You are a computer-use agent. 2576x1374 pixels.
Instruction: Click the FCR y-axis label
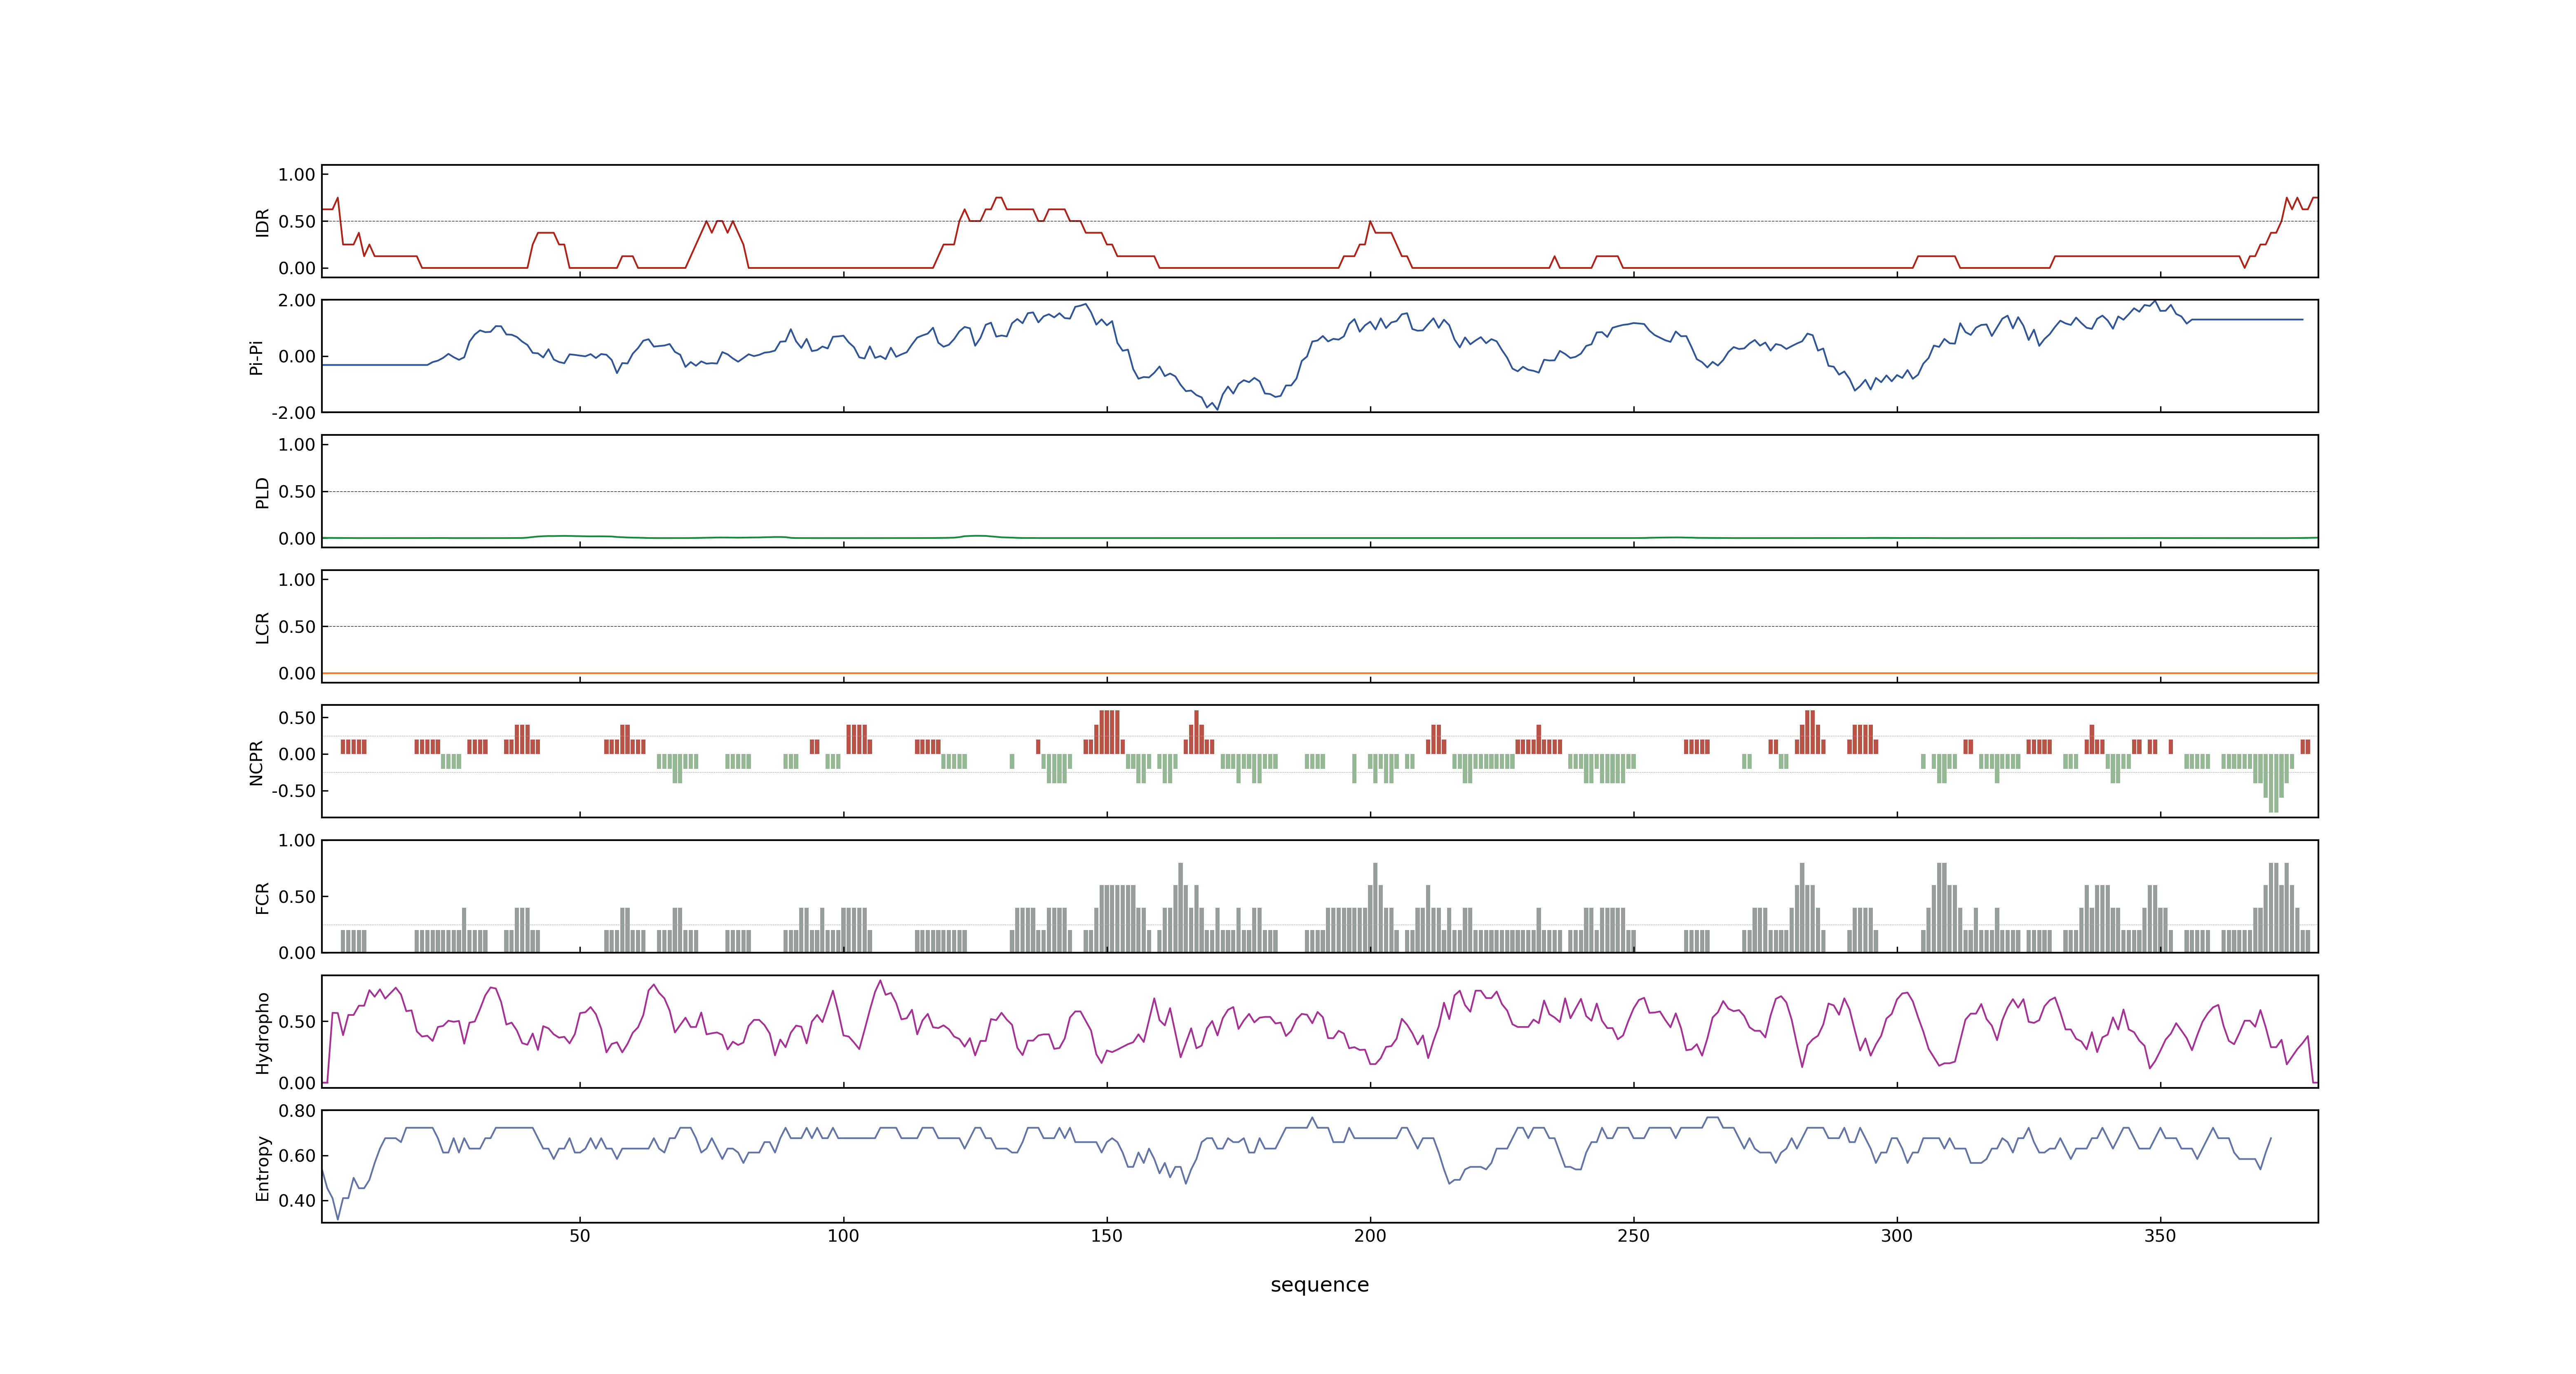[262, 897]
